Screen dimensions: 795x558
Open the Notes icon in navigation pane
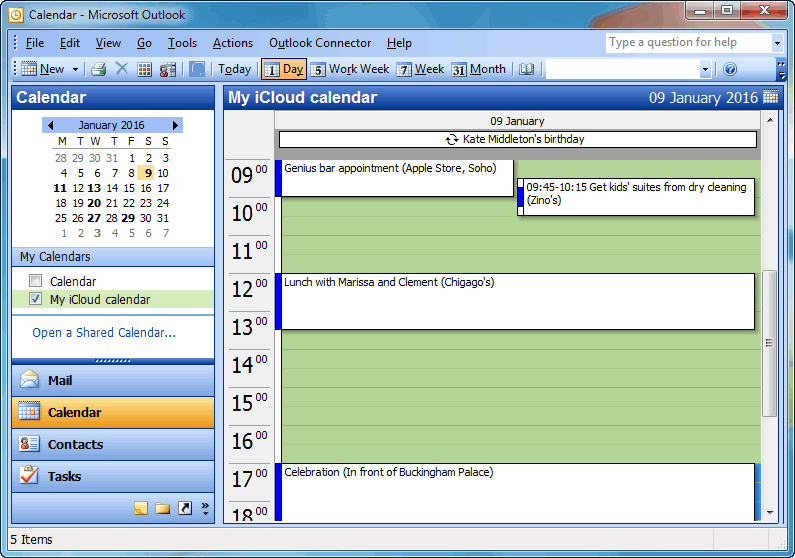click(x=141, y=508)
